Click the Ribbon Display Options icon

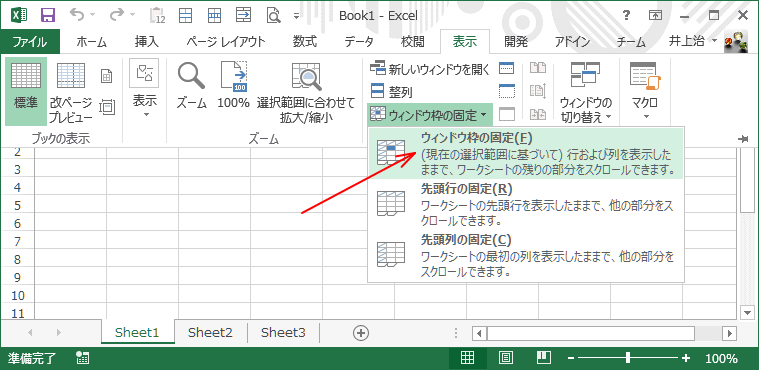655,15
